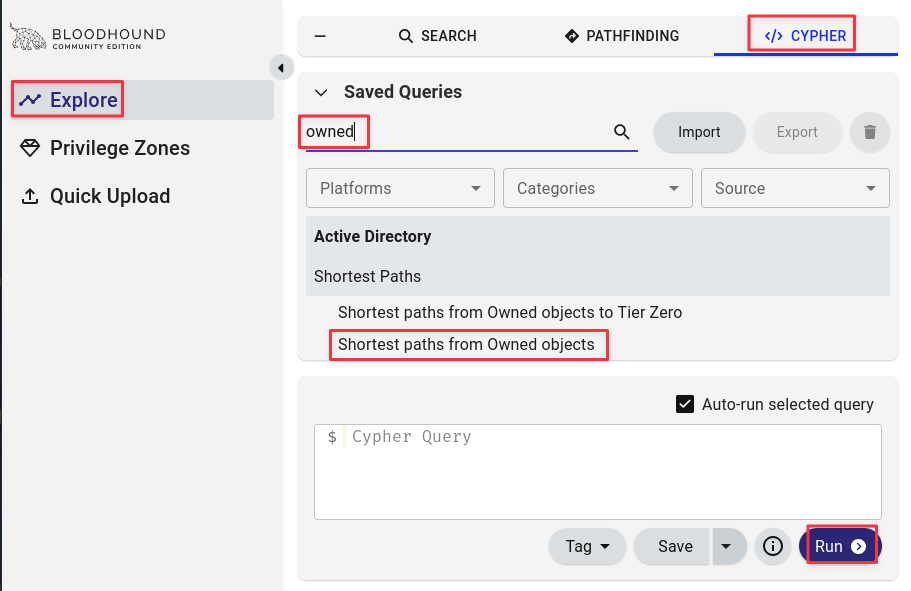Screen dimensions: 911x591
Task: Run the Cypher query
Action: [840, 546]
